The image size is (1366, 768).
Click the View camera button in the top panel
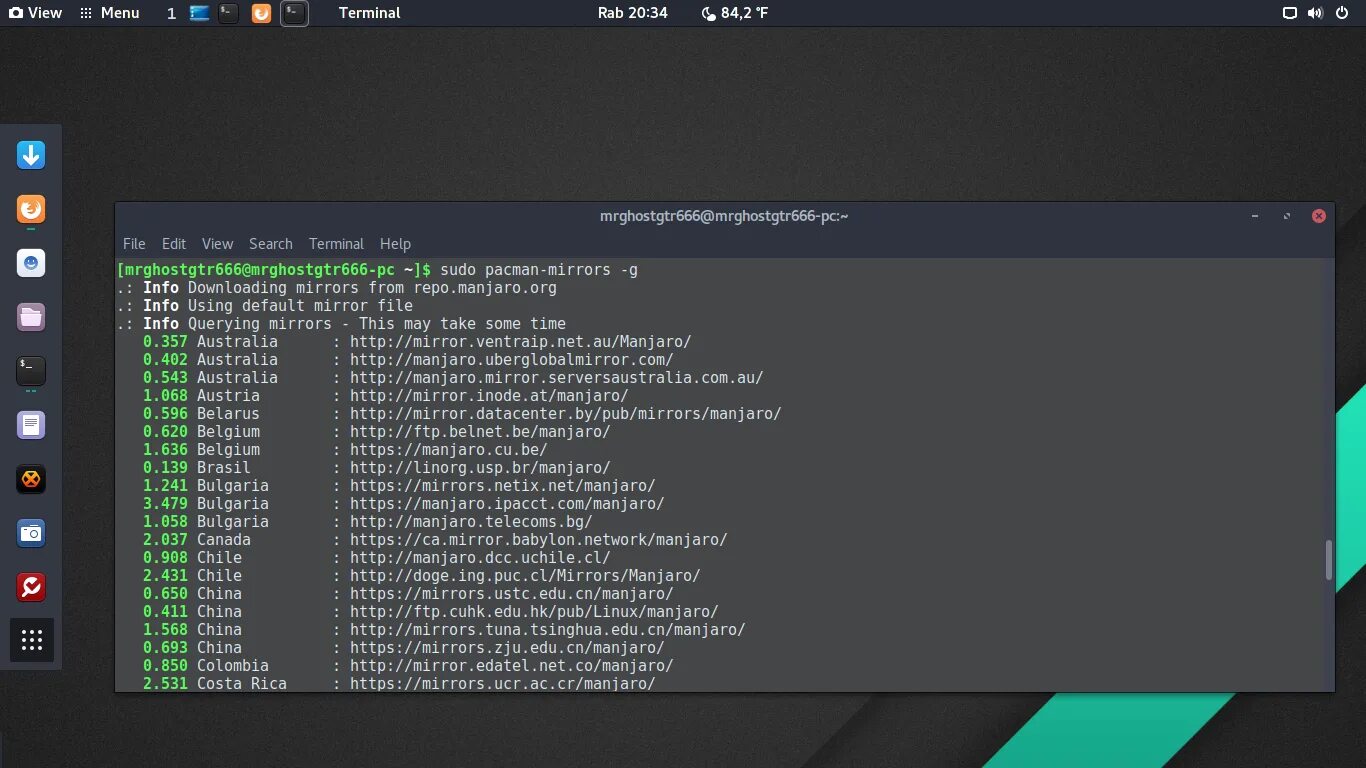[35, 13]
